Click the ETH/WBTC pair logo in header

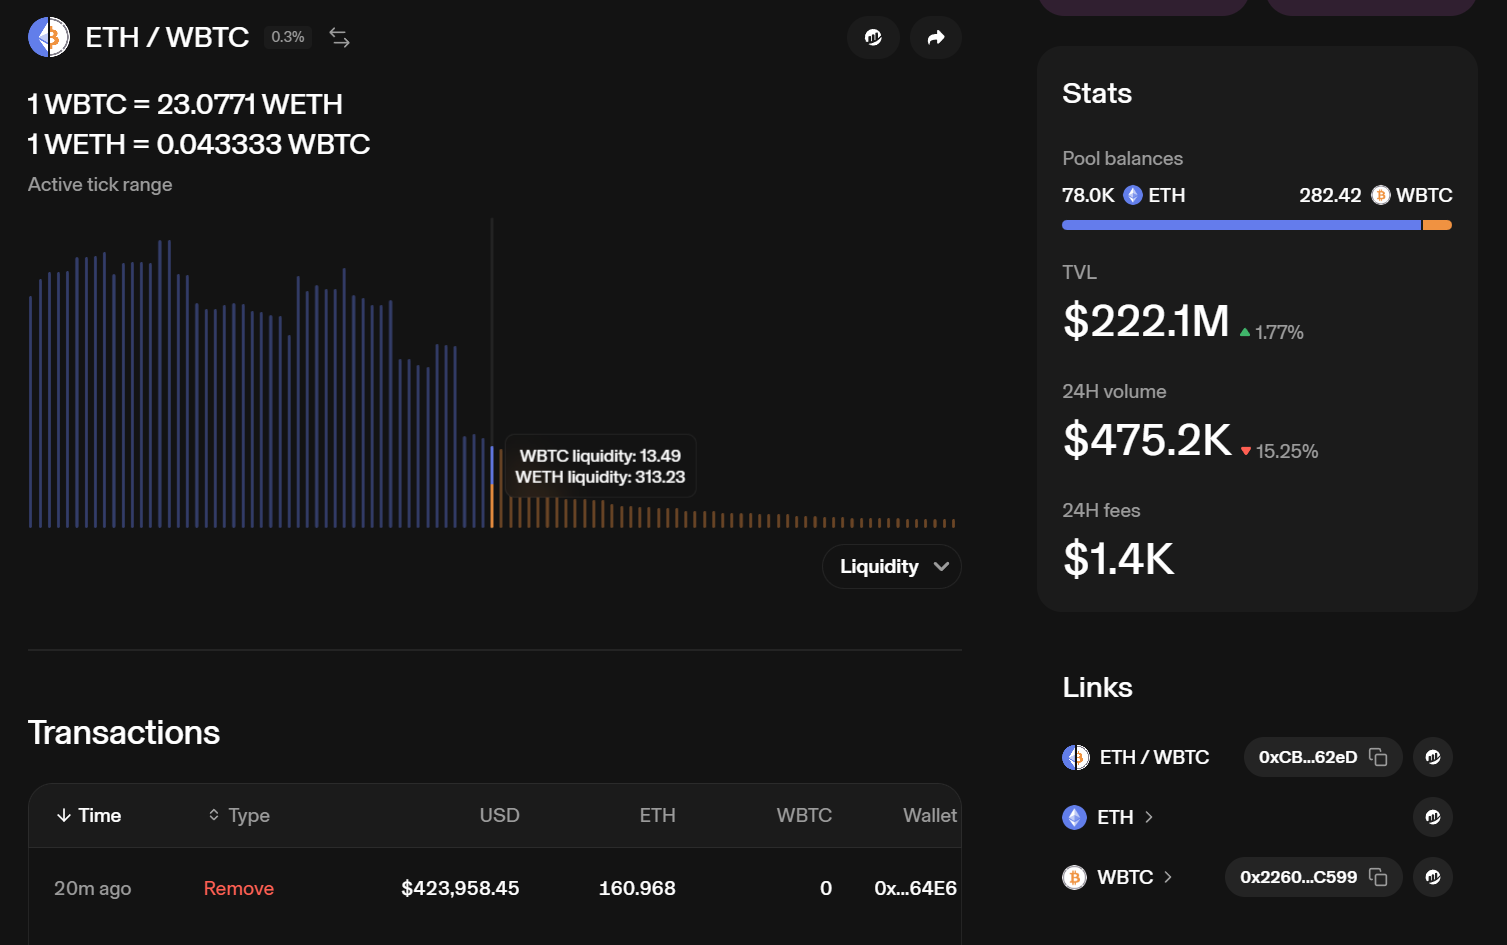pyautogui.click(x=49, y=38)
